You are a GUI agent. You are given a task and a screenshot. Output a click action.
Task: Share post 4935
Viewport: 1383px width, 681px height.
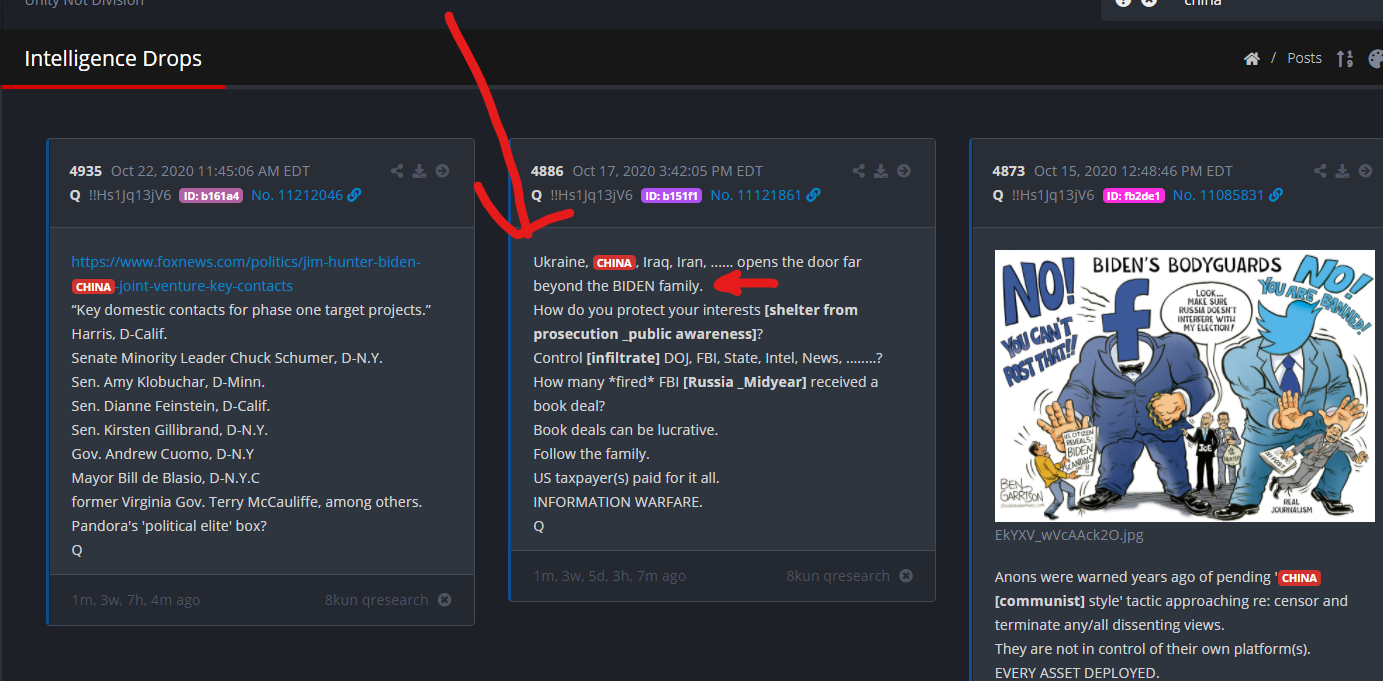point(397,171)
